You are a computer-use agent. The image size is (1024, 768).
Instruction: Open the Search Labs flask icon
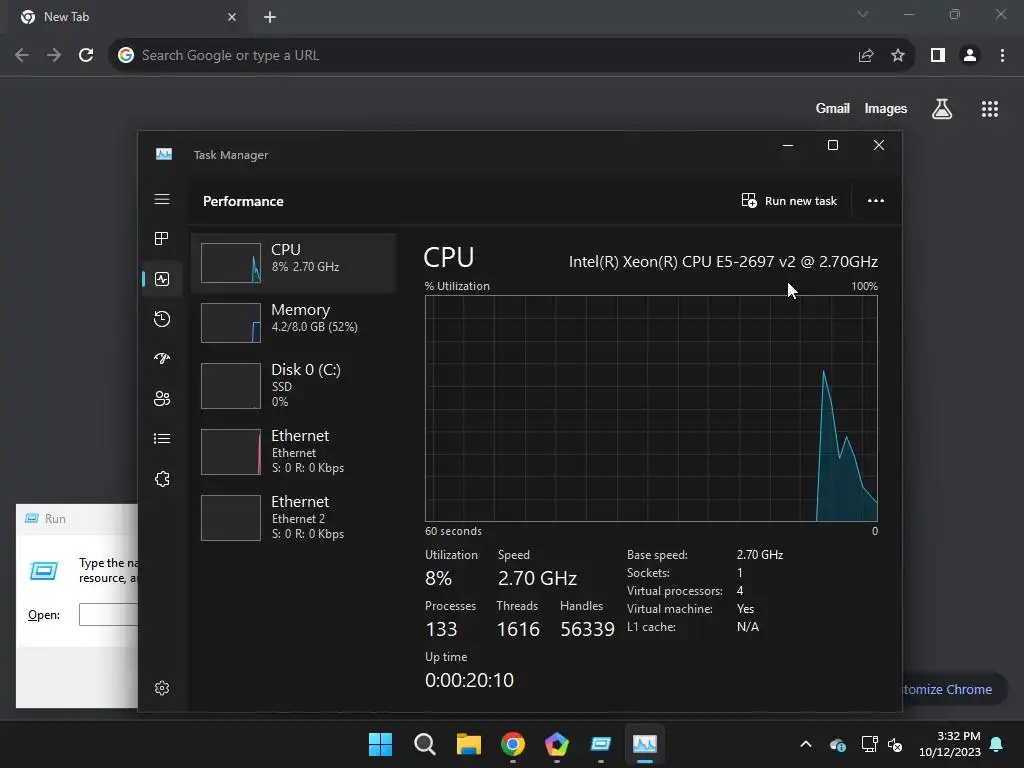point(942,108)
